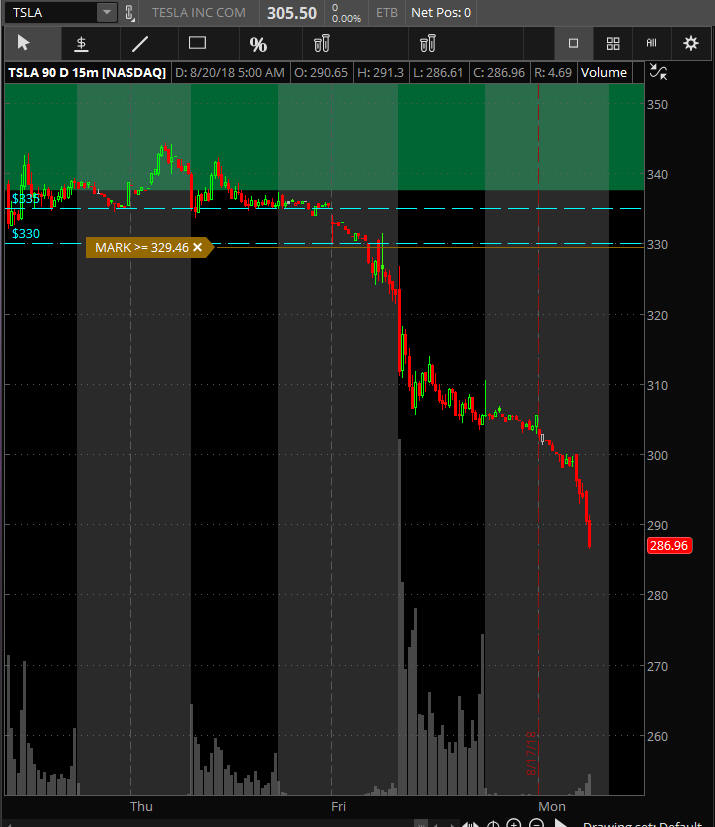Switch to grid chart layout
This screenshot has height=827, width=715.
point(613,43)
